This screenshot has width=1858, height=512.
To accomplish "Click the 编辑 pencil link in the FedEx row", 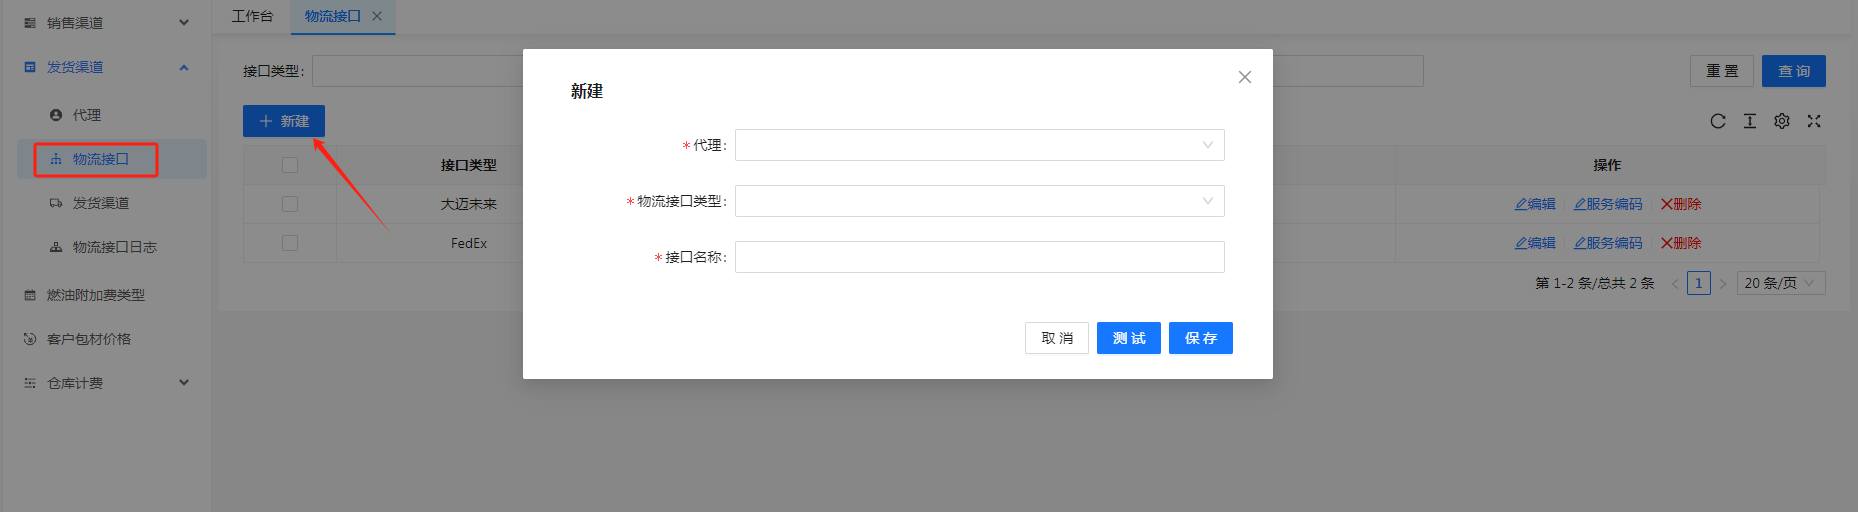I will pos(1535,243).
